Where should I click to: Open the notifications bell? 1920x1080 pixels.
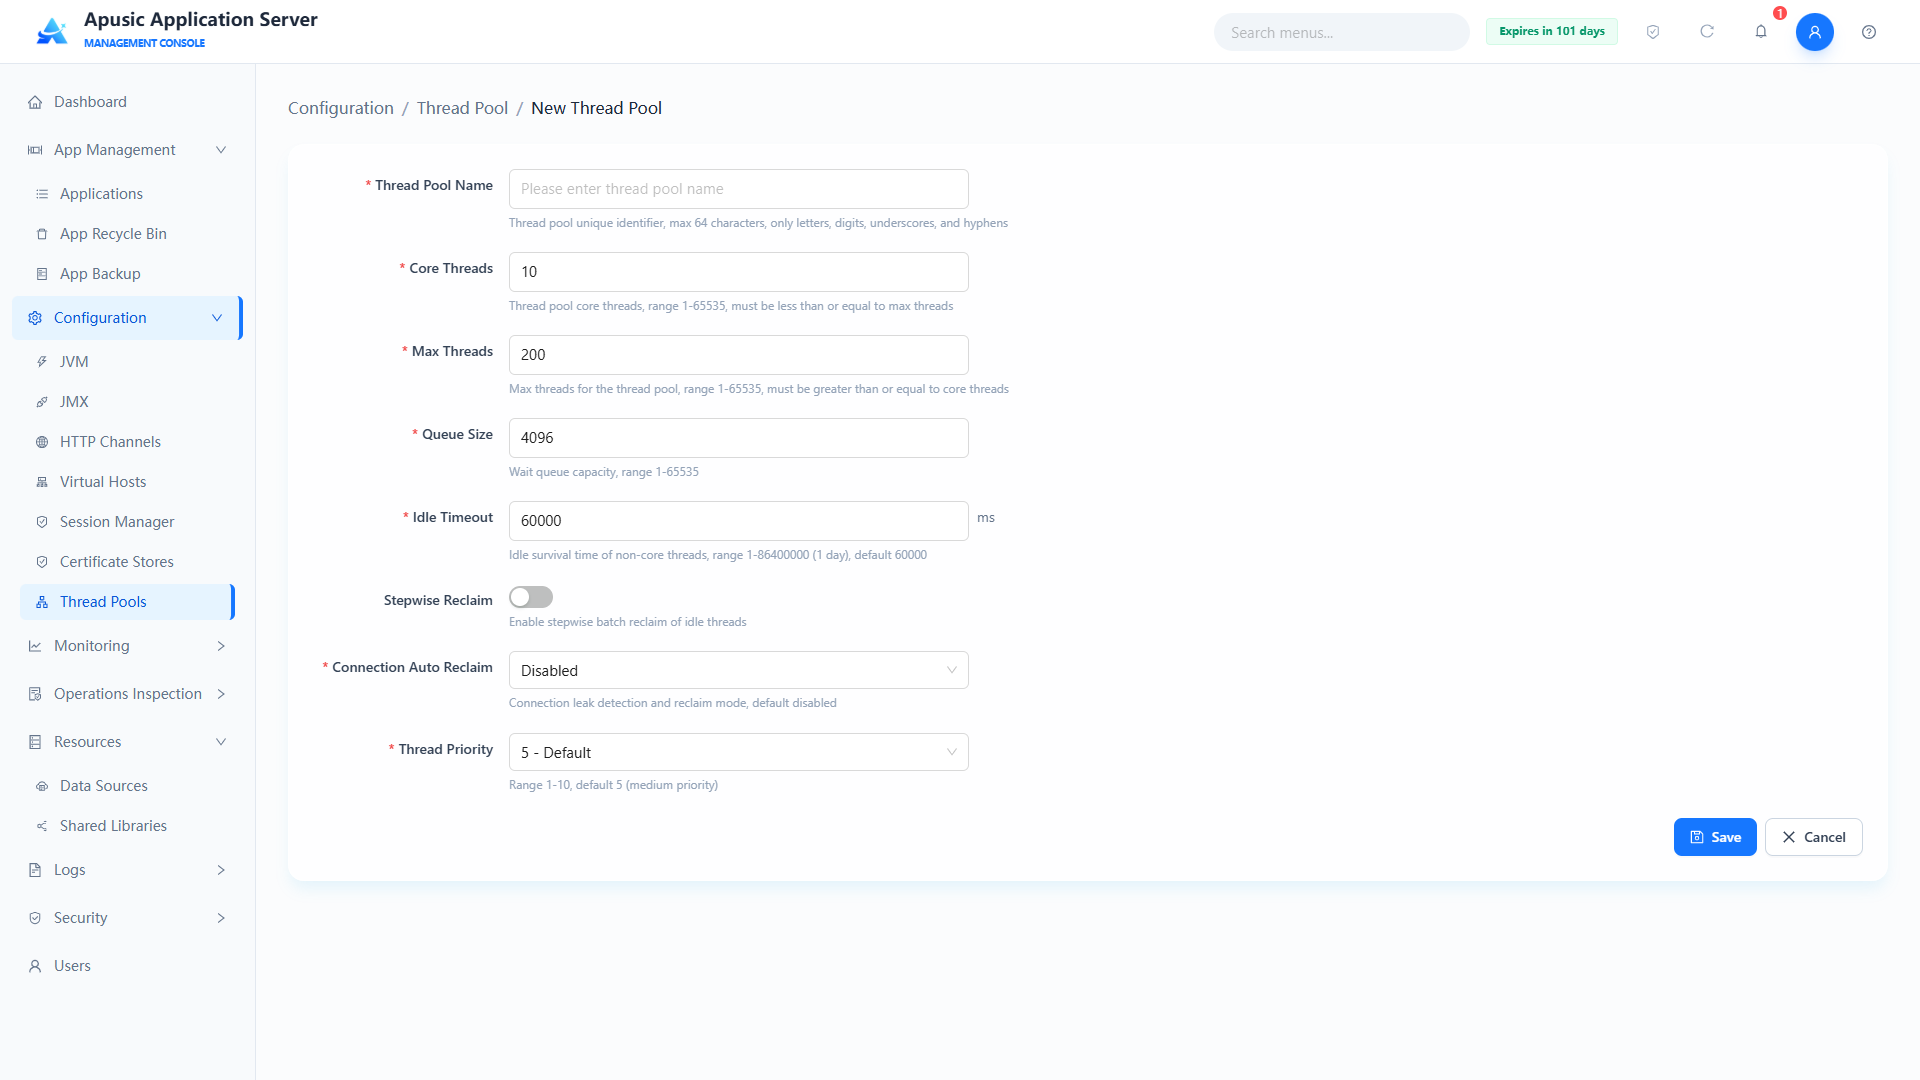(x=1761, y=32)
